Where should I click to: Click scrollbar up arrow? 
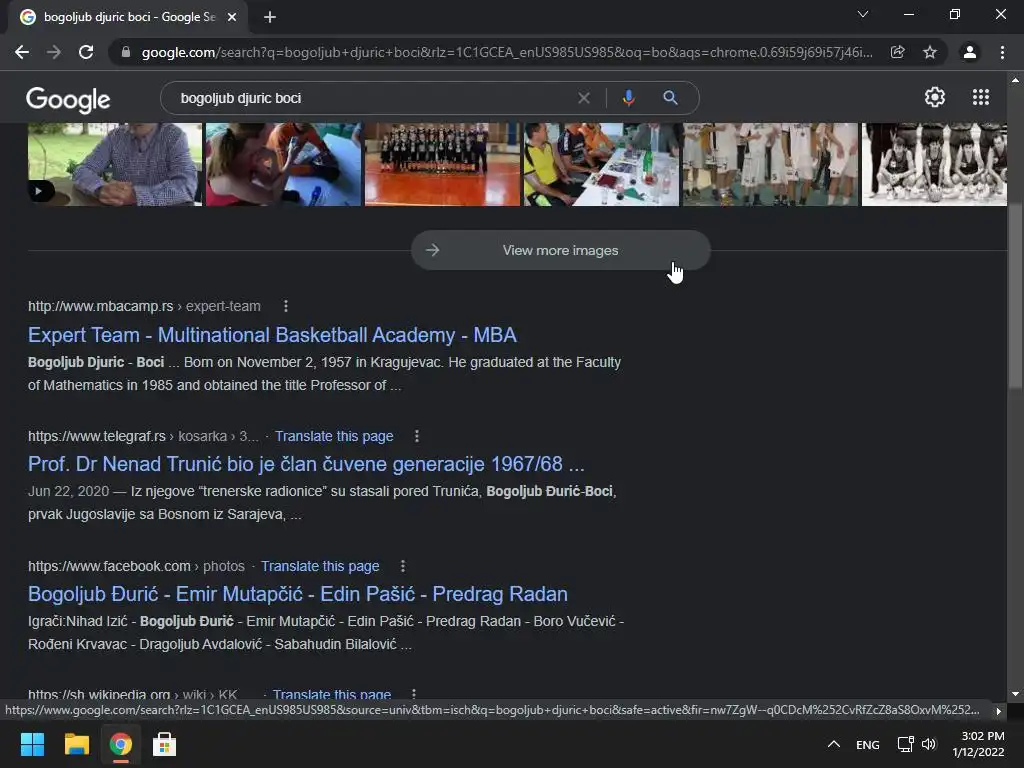pyautogui.click(x=1015, y=80)
